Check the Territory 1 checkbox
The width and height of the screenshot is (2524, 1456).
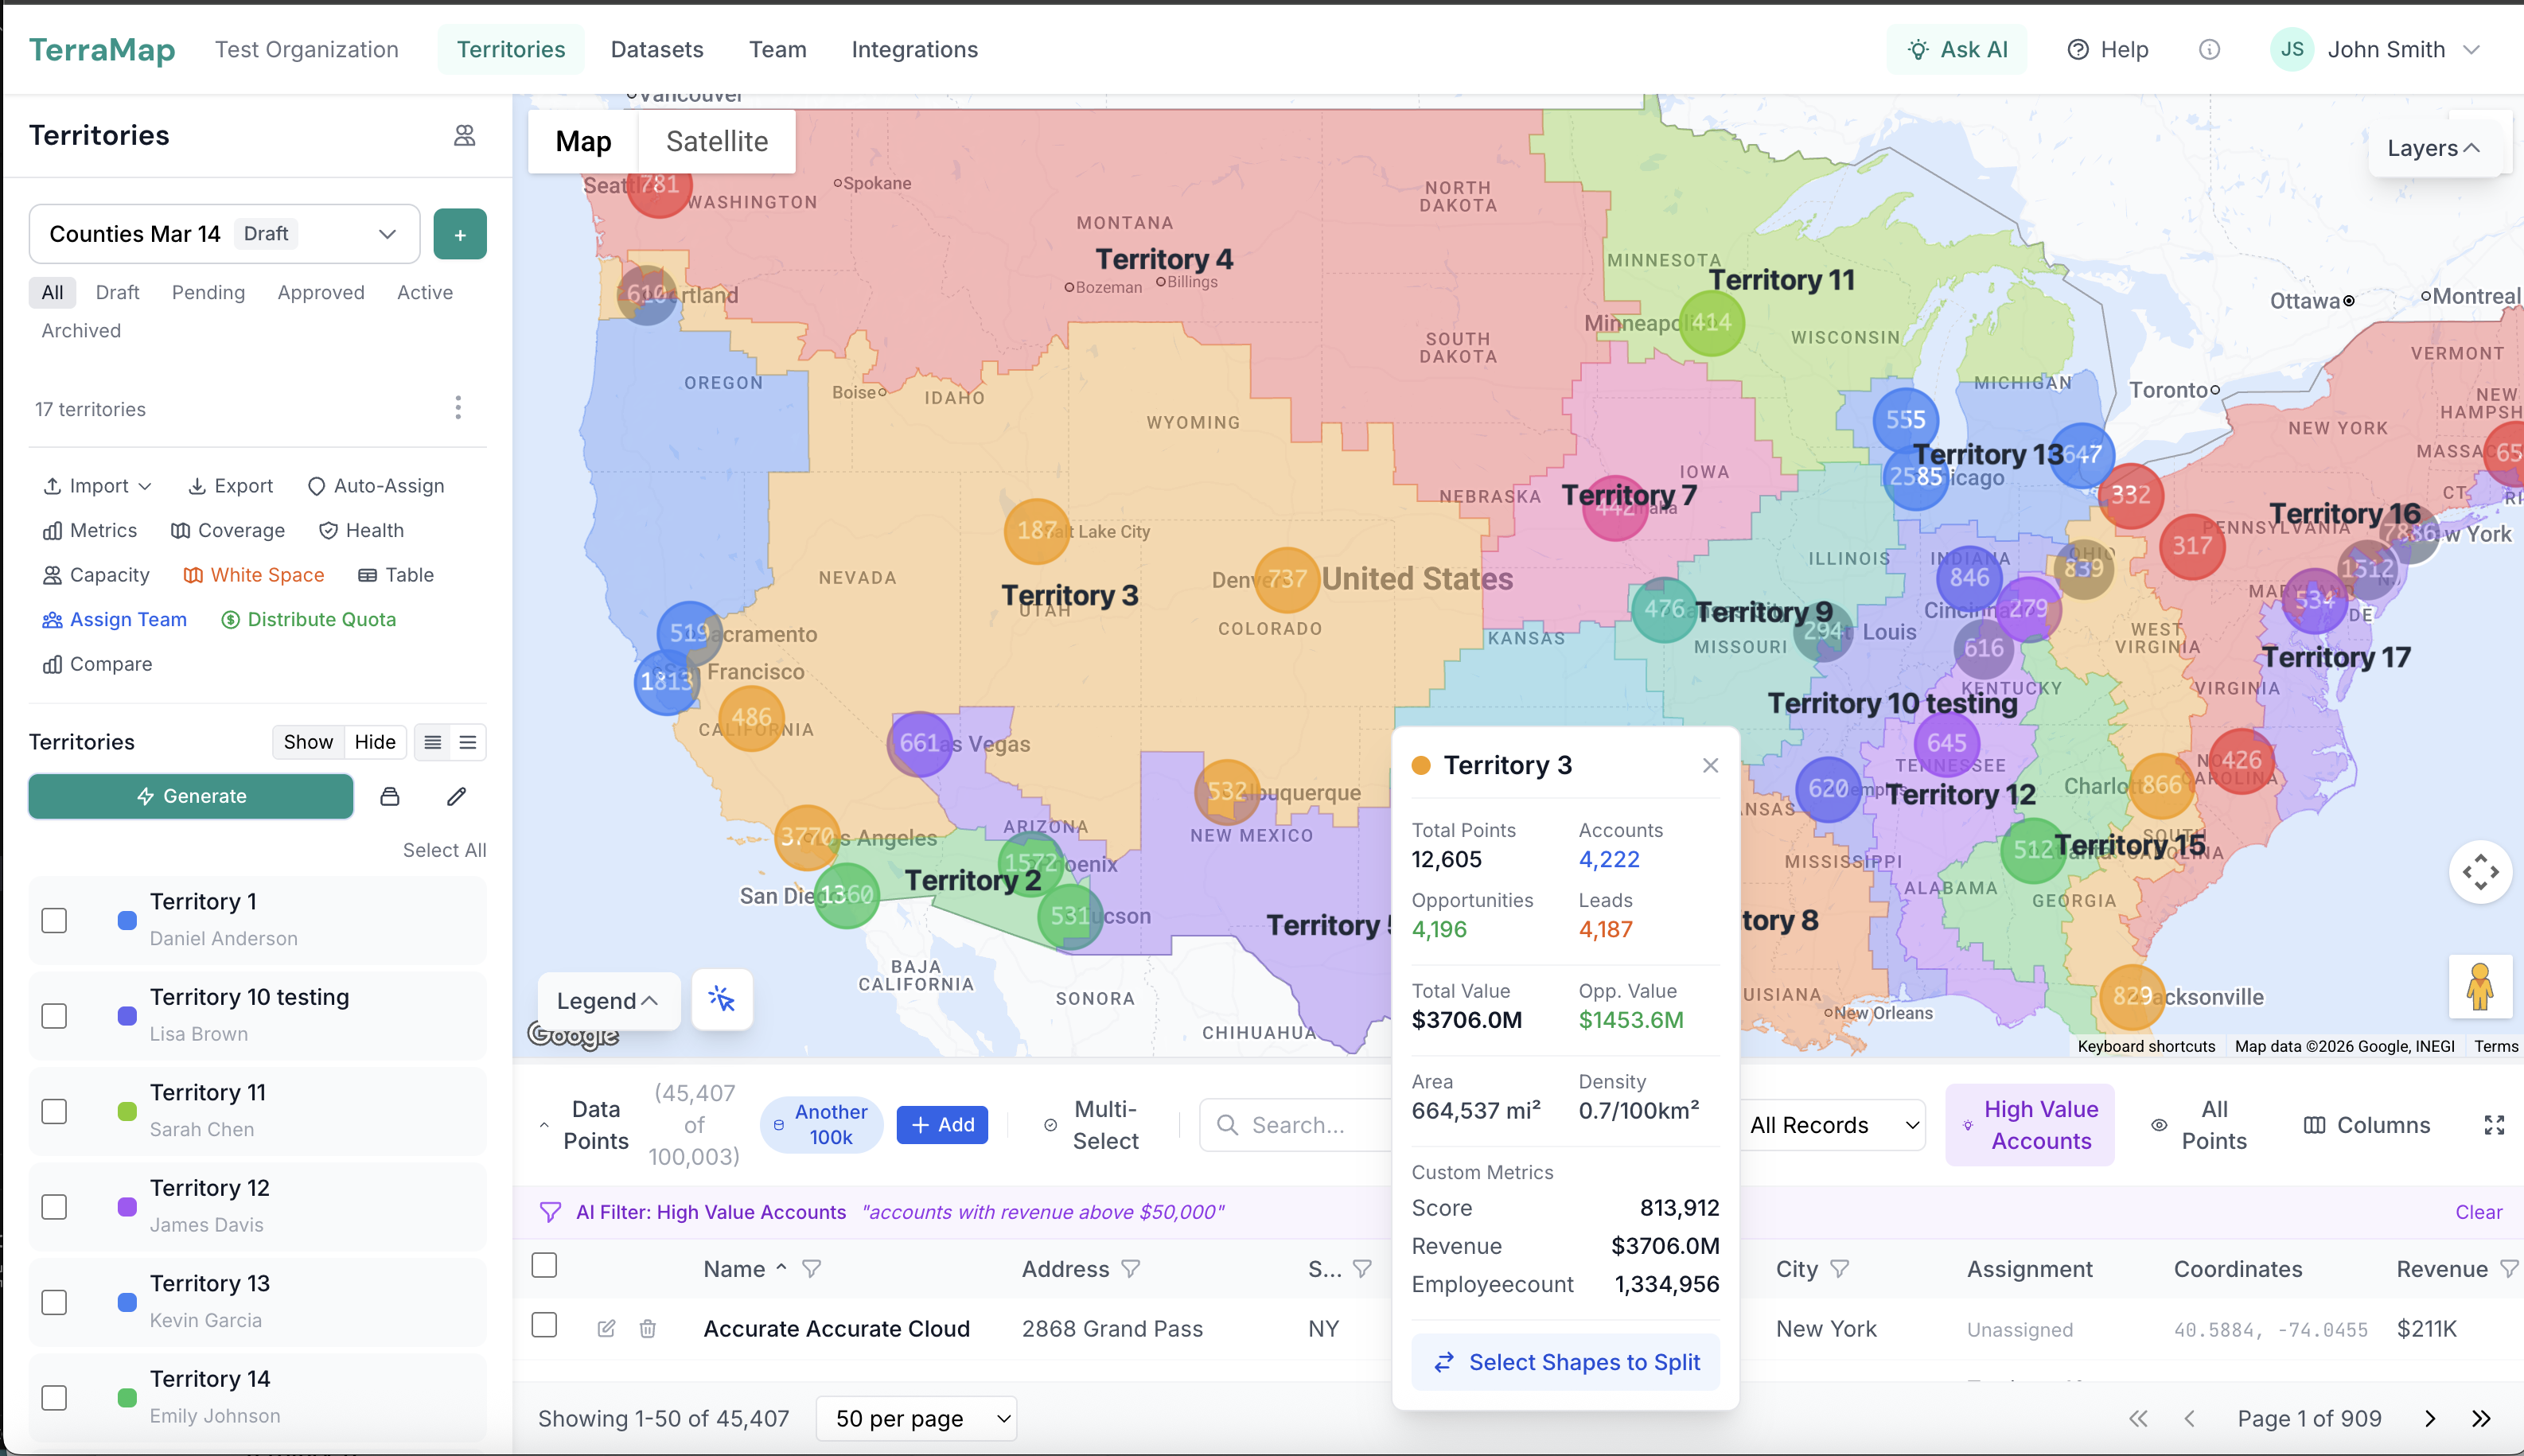pyautogui.click(x=54, y=920)
